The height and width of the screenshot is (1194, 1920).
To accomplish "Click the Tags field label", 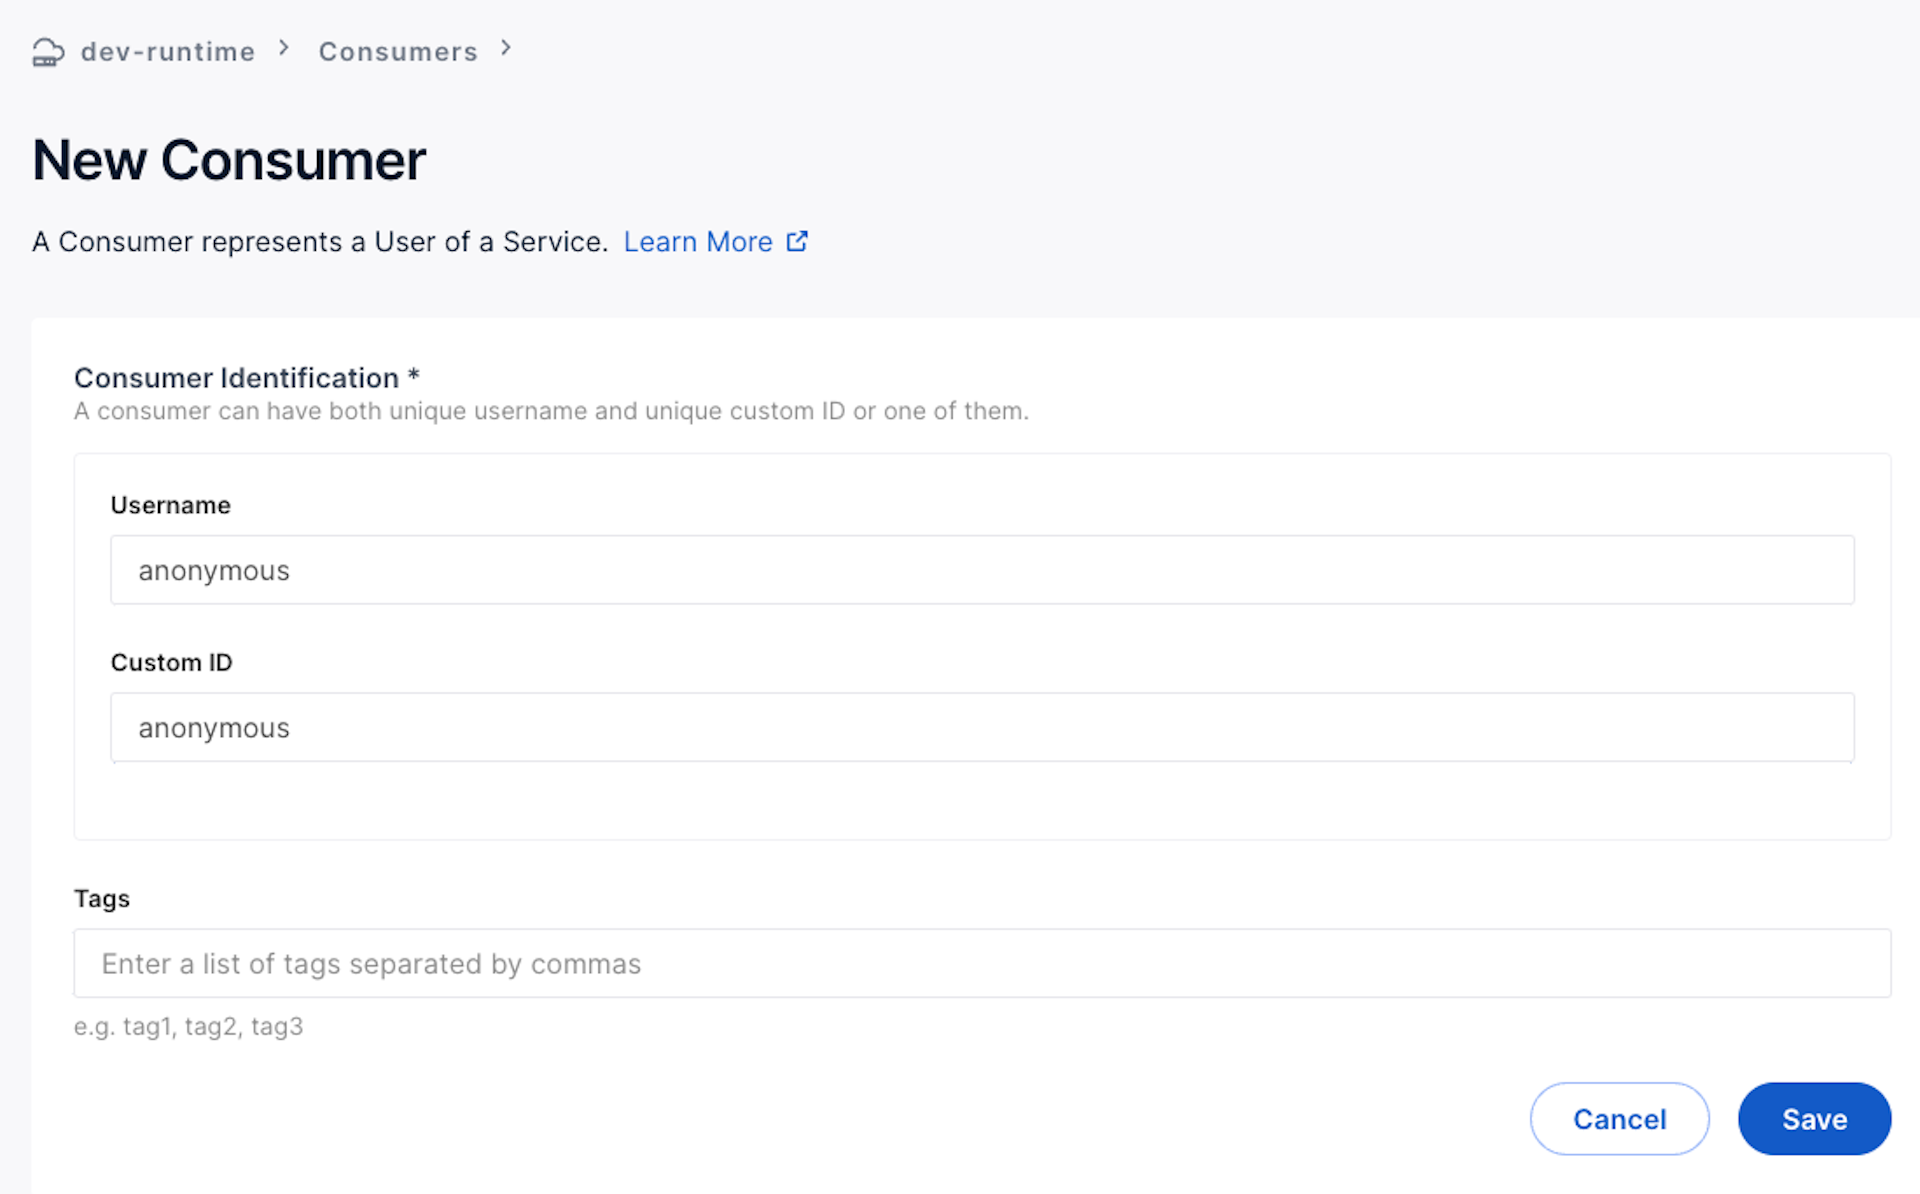I will (x=102, y=898).
